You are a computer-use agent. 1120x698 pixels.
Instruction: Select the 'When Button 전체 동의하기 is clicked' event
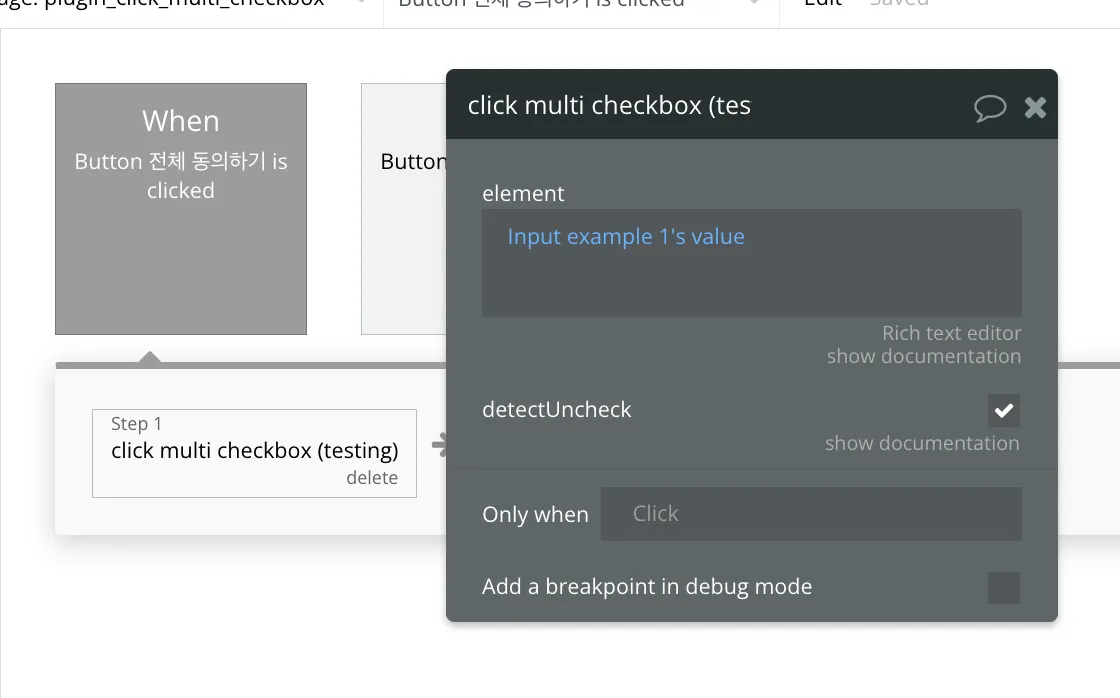tap(181, 209)
